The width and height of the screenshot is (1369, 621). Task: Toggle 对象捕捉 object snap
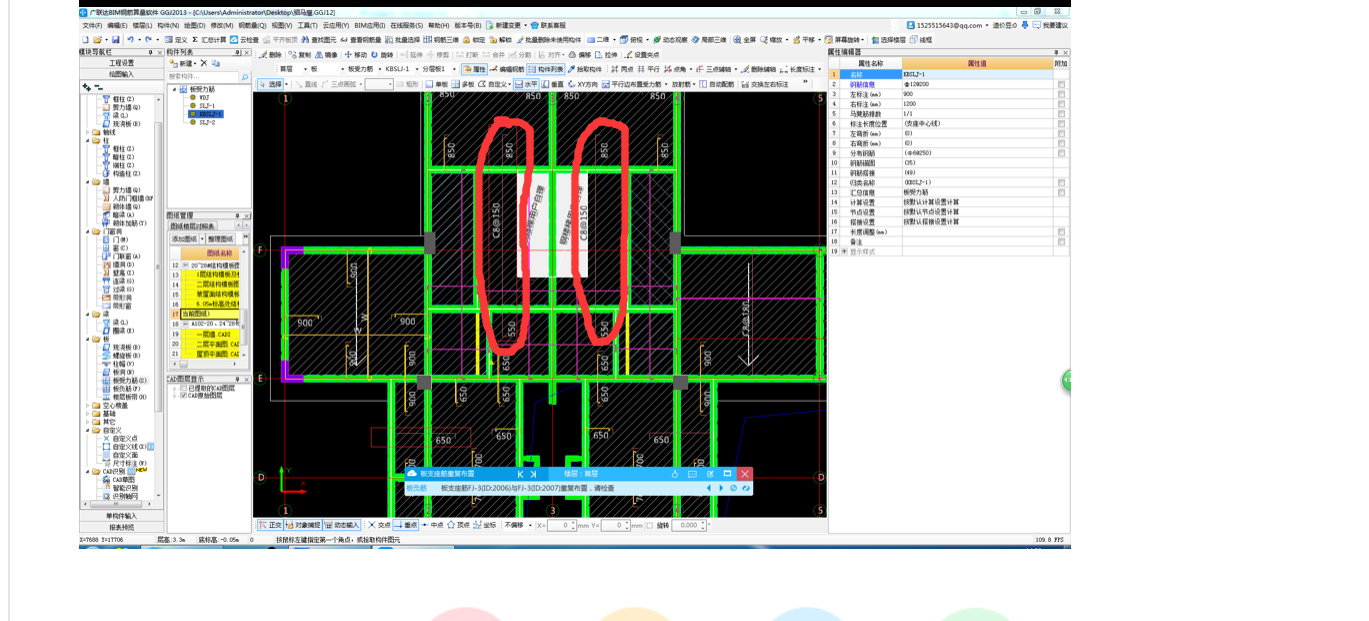pos(302,525)
